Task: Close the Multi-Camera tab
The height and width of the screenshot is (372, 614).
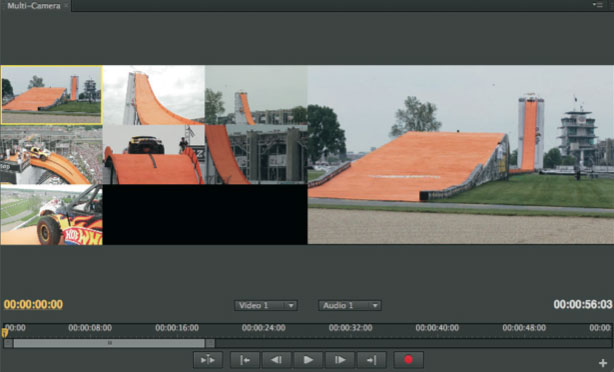Action: [x=66, y=5]
